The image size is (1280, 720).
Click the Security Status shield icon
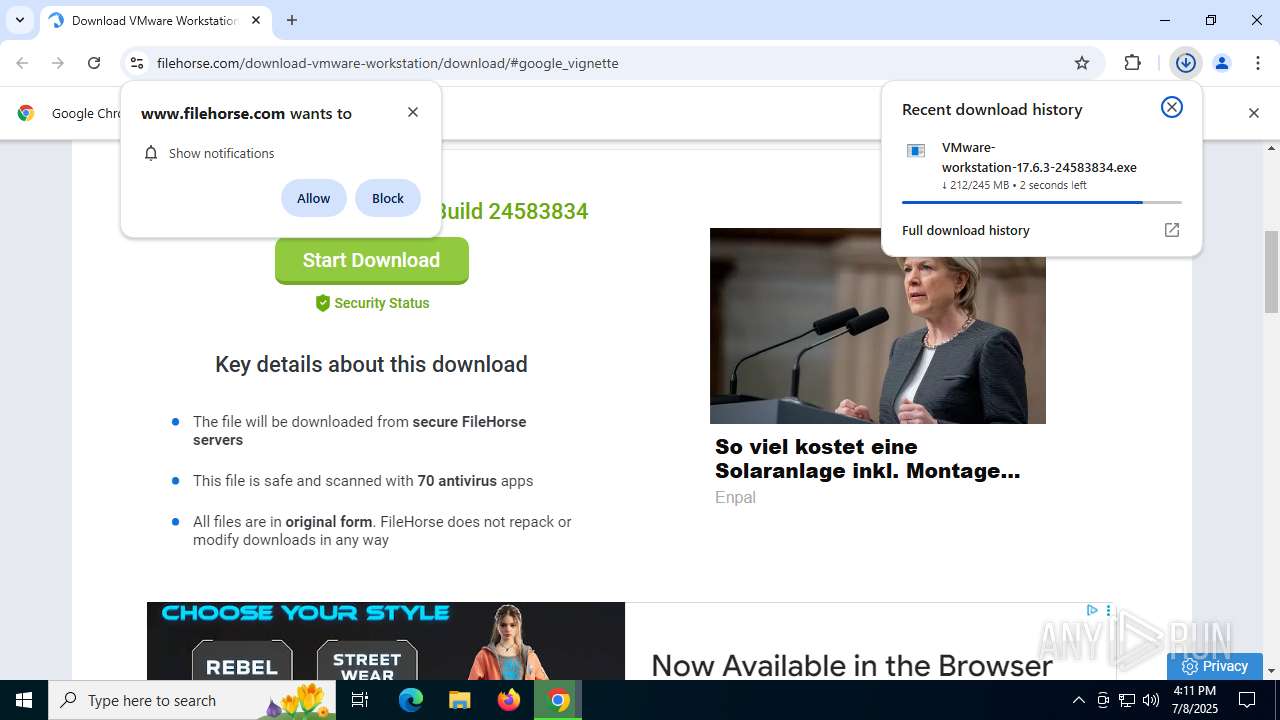[x=322, y=303]
